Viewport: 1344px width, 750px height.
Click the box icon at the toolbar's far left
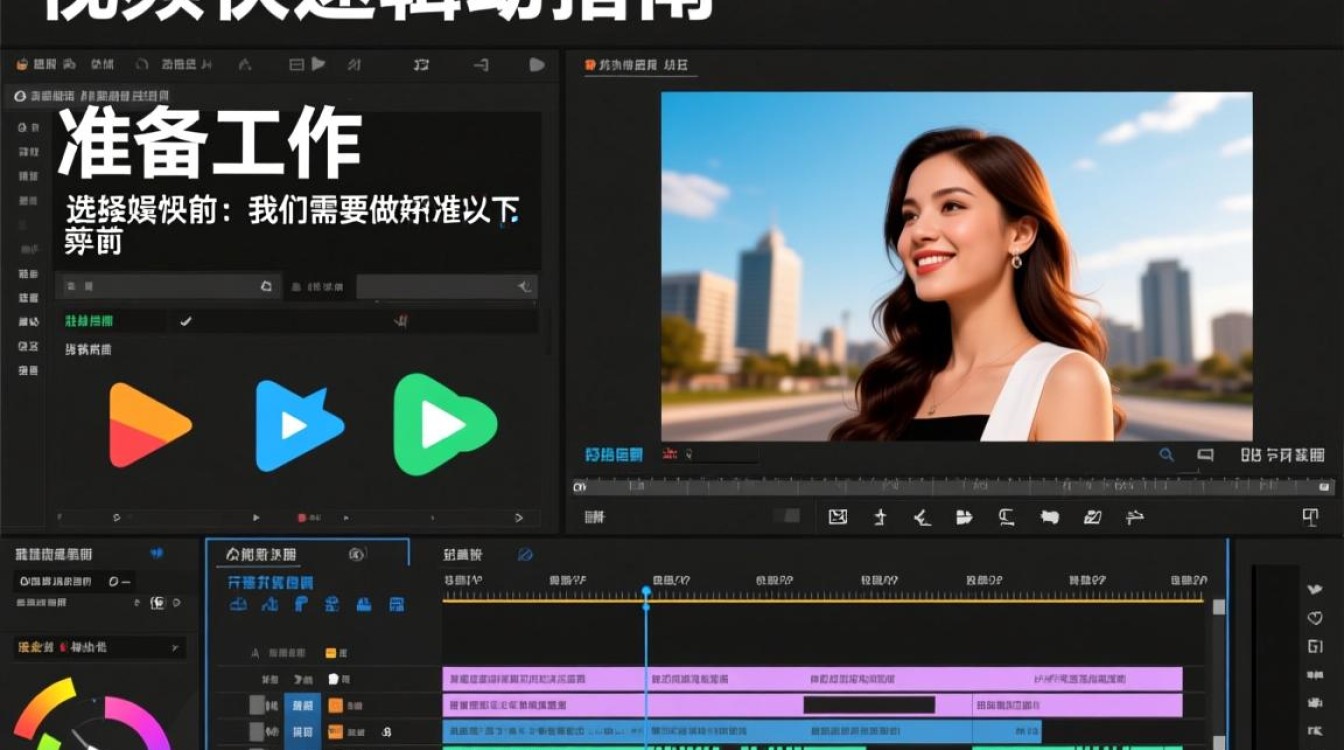point(22,65)
